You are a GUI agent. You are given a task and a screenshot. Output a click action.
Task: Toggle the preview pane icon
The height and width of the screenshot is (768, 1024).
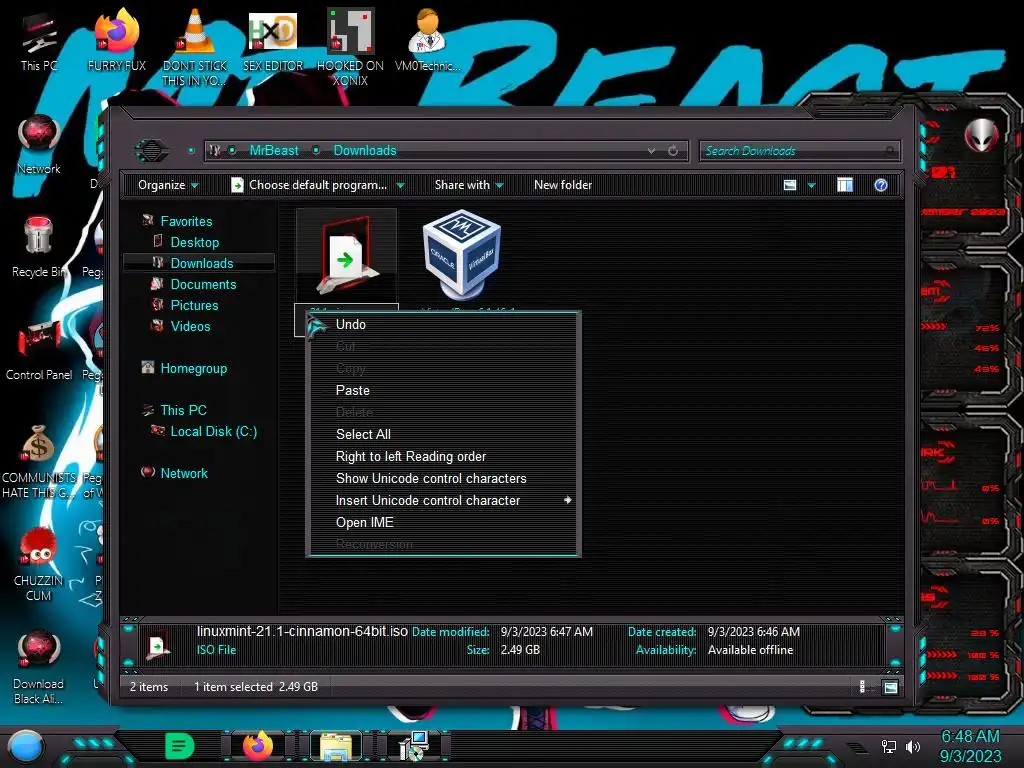[x=845, y=185]
